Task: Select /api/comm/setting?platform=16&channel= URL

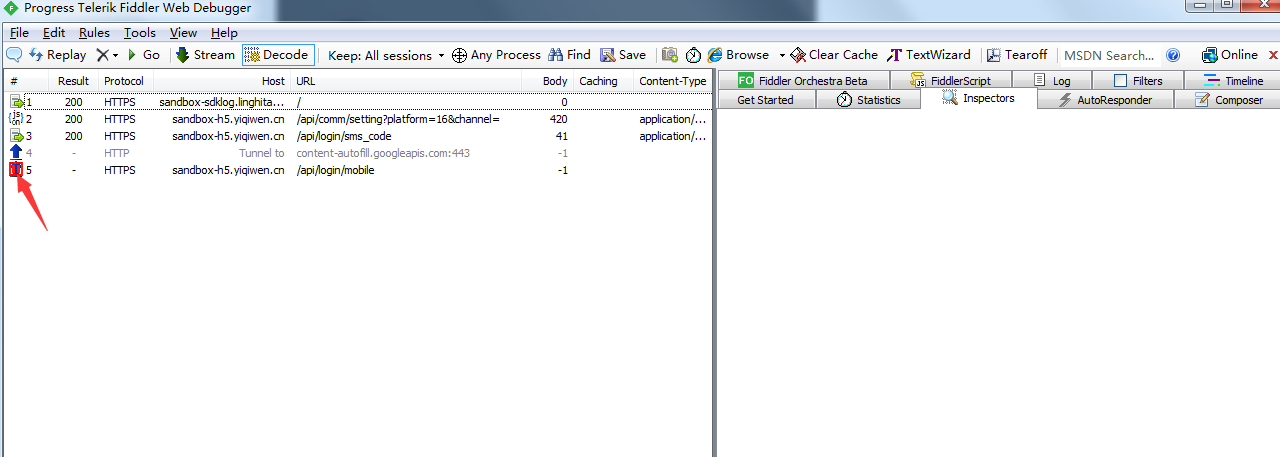Action: 398,119
